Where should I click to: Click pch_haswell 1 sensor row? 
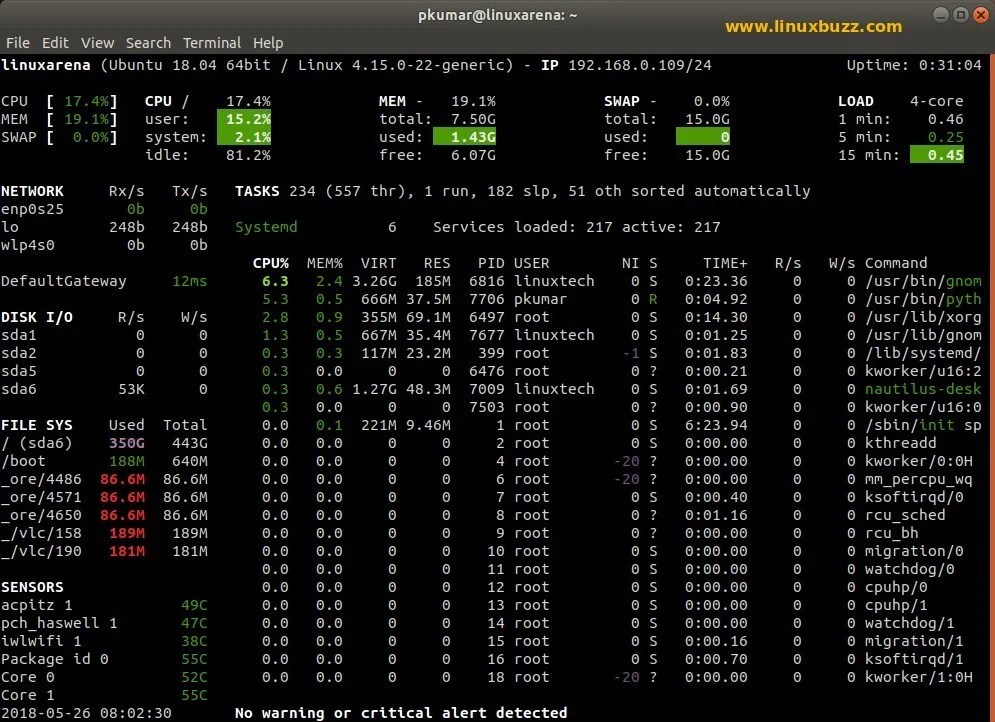(x=104, y=624)
